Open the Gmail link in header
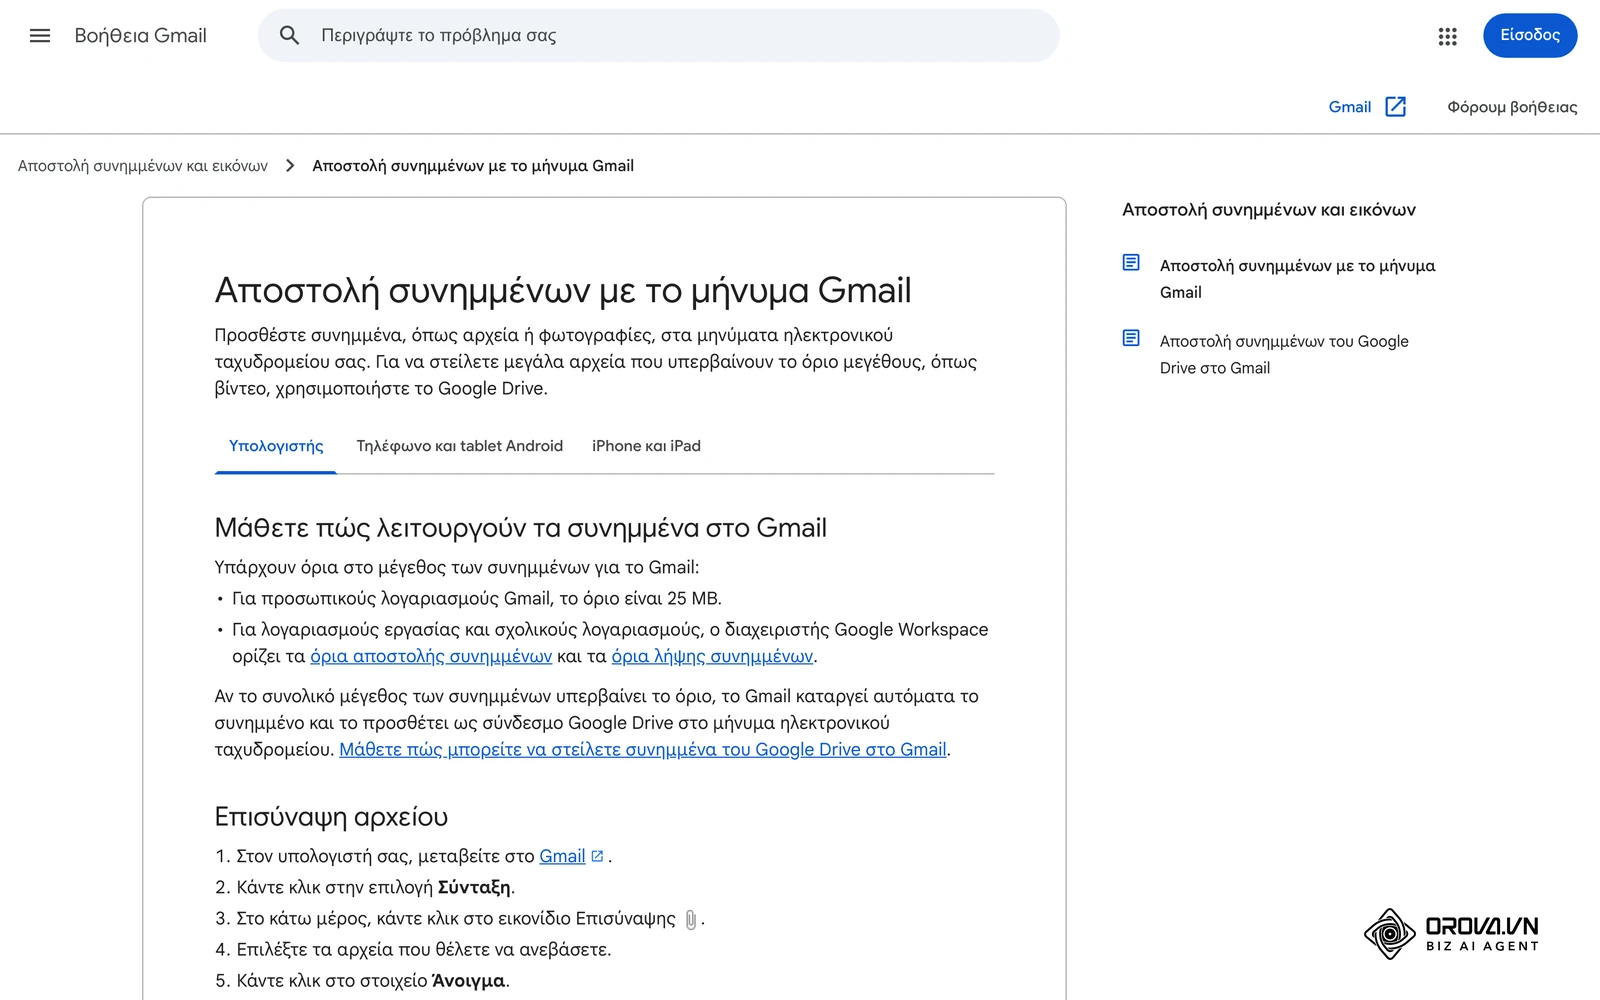 [x=1349, y=107]
